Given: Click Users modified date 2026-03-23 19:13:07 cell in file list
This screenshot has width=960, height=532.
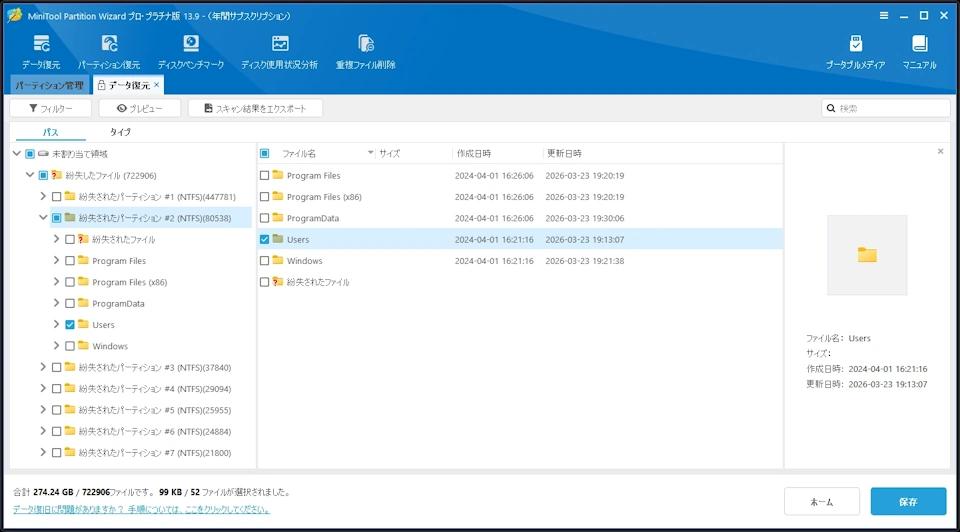Looking at the screenshot, I should (x=585, y=239).
